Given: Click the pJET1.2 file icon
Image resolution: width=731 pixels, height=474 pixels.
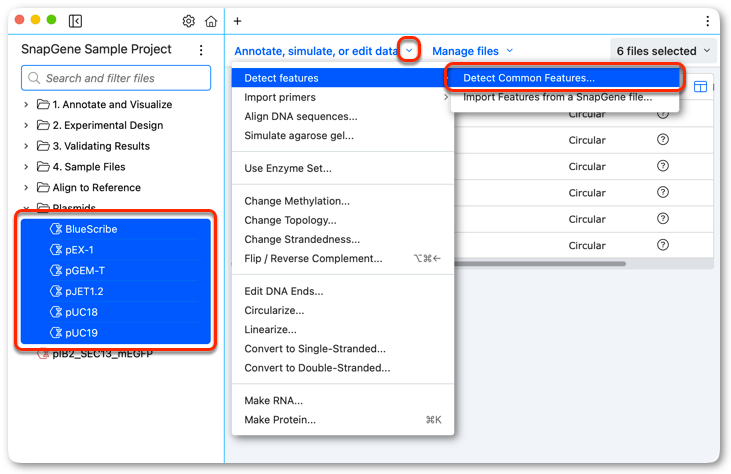Looking at the screenshot, I should [x=56, y=291].
